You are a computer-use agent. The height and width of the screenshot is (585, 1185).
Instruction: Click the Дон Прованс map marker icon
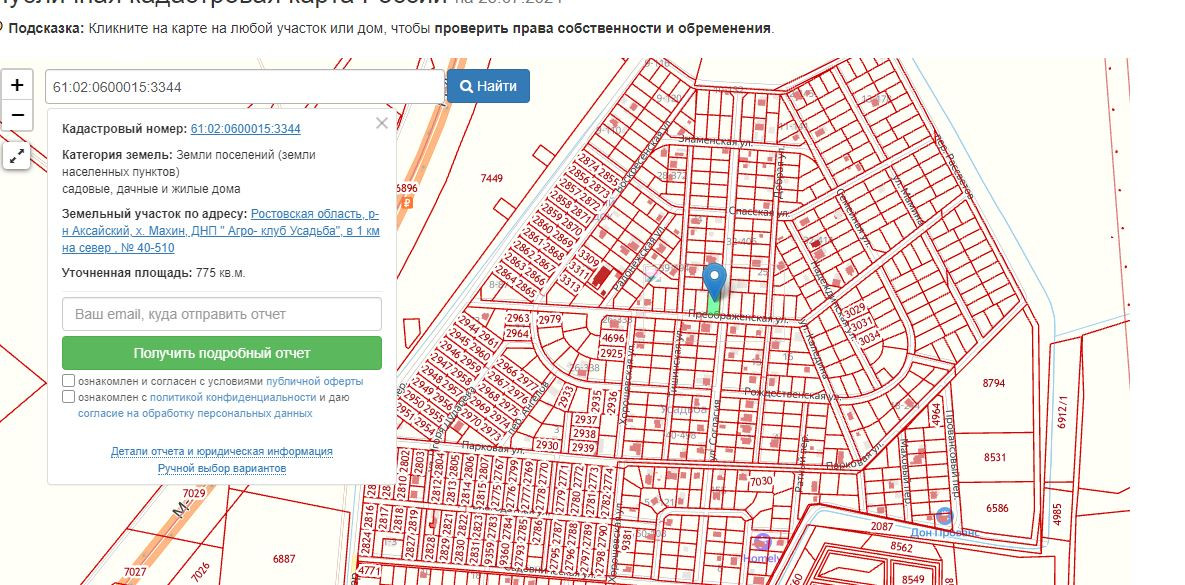point(944,516)
